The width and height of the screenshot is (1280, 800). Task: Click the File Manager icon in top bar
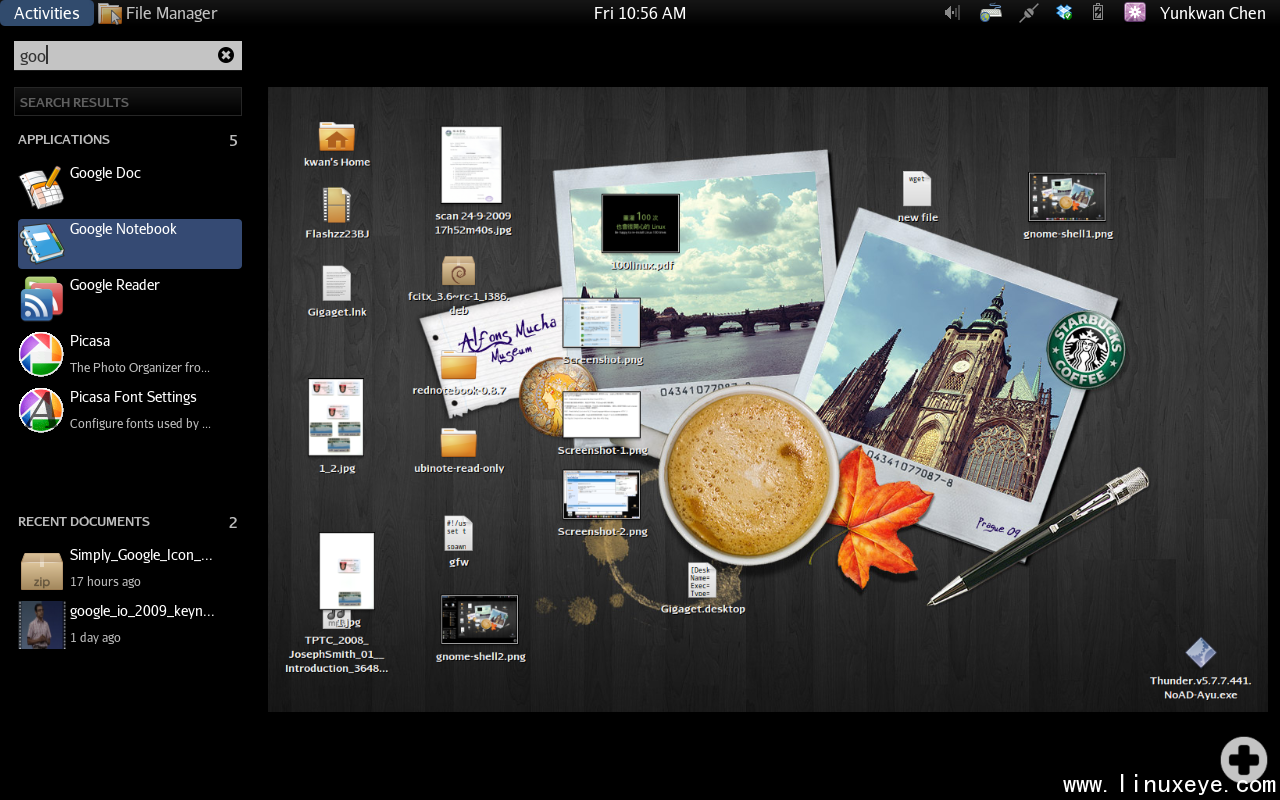[110, 14]
